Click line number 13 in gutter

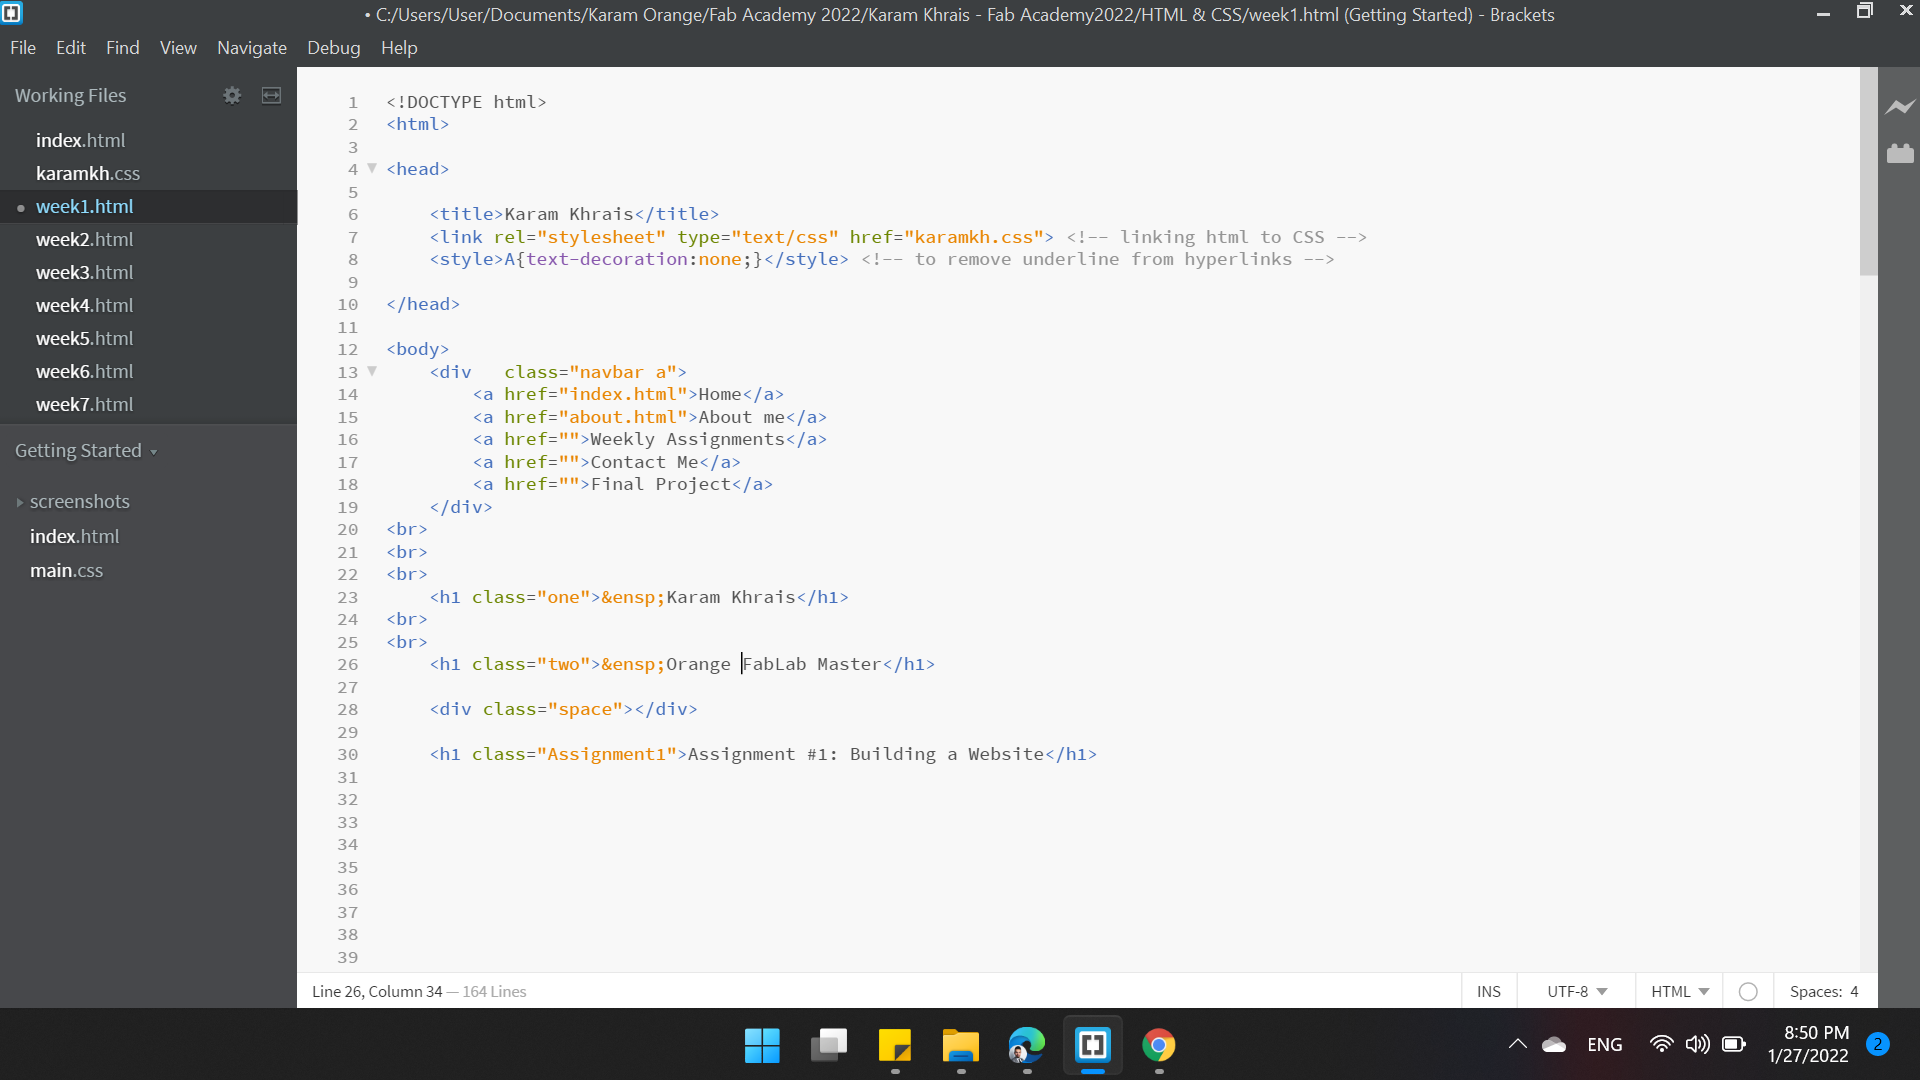pyautogui.click(x=347, y=372)
